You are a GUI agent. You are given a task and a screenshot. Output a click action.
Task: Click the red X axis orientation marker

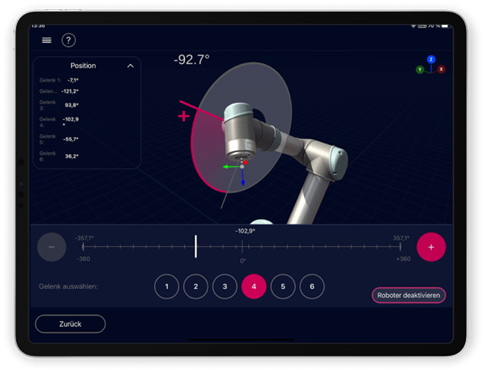coord(441,69)
